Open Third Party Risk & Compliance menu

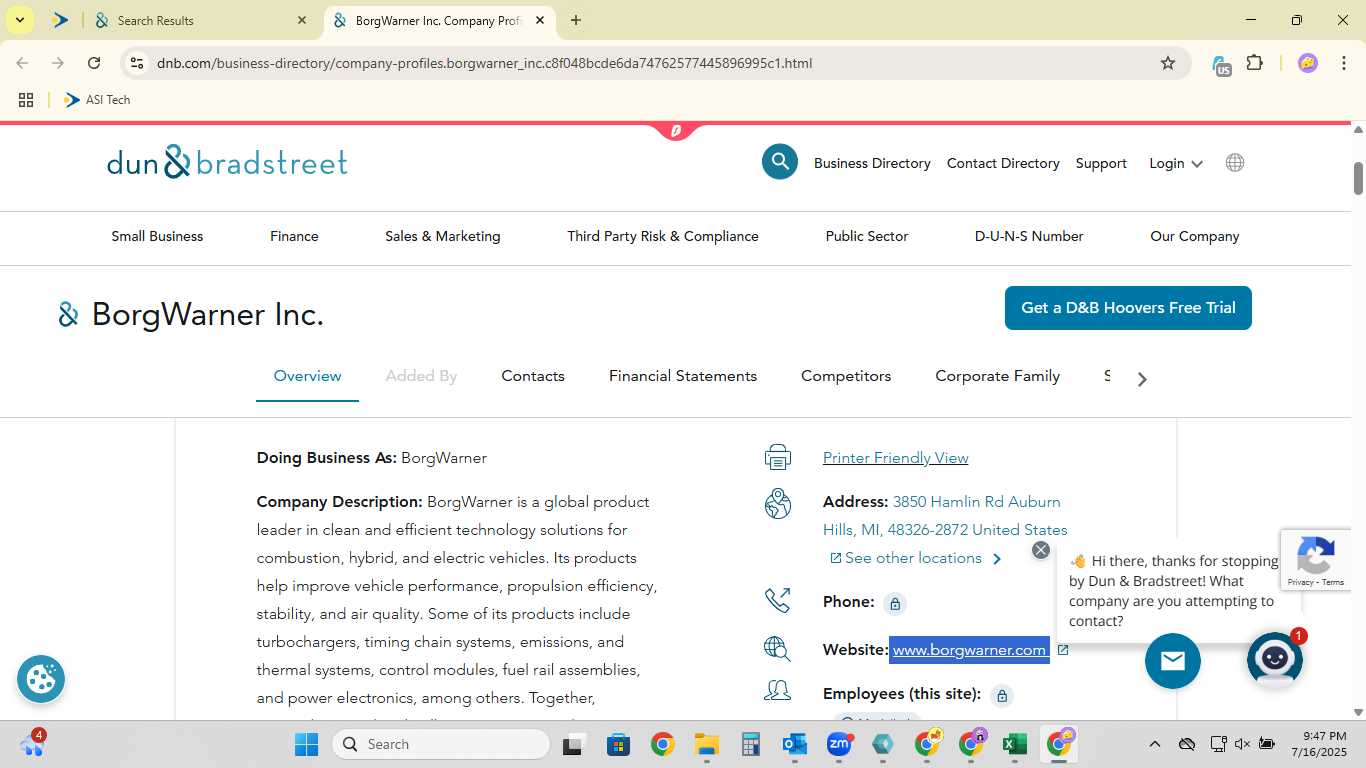[x=663, y=236]
